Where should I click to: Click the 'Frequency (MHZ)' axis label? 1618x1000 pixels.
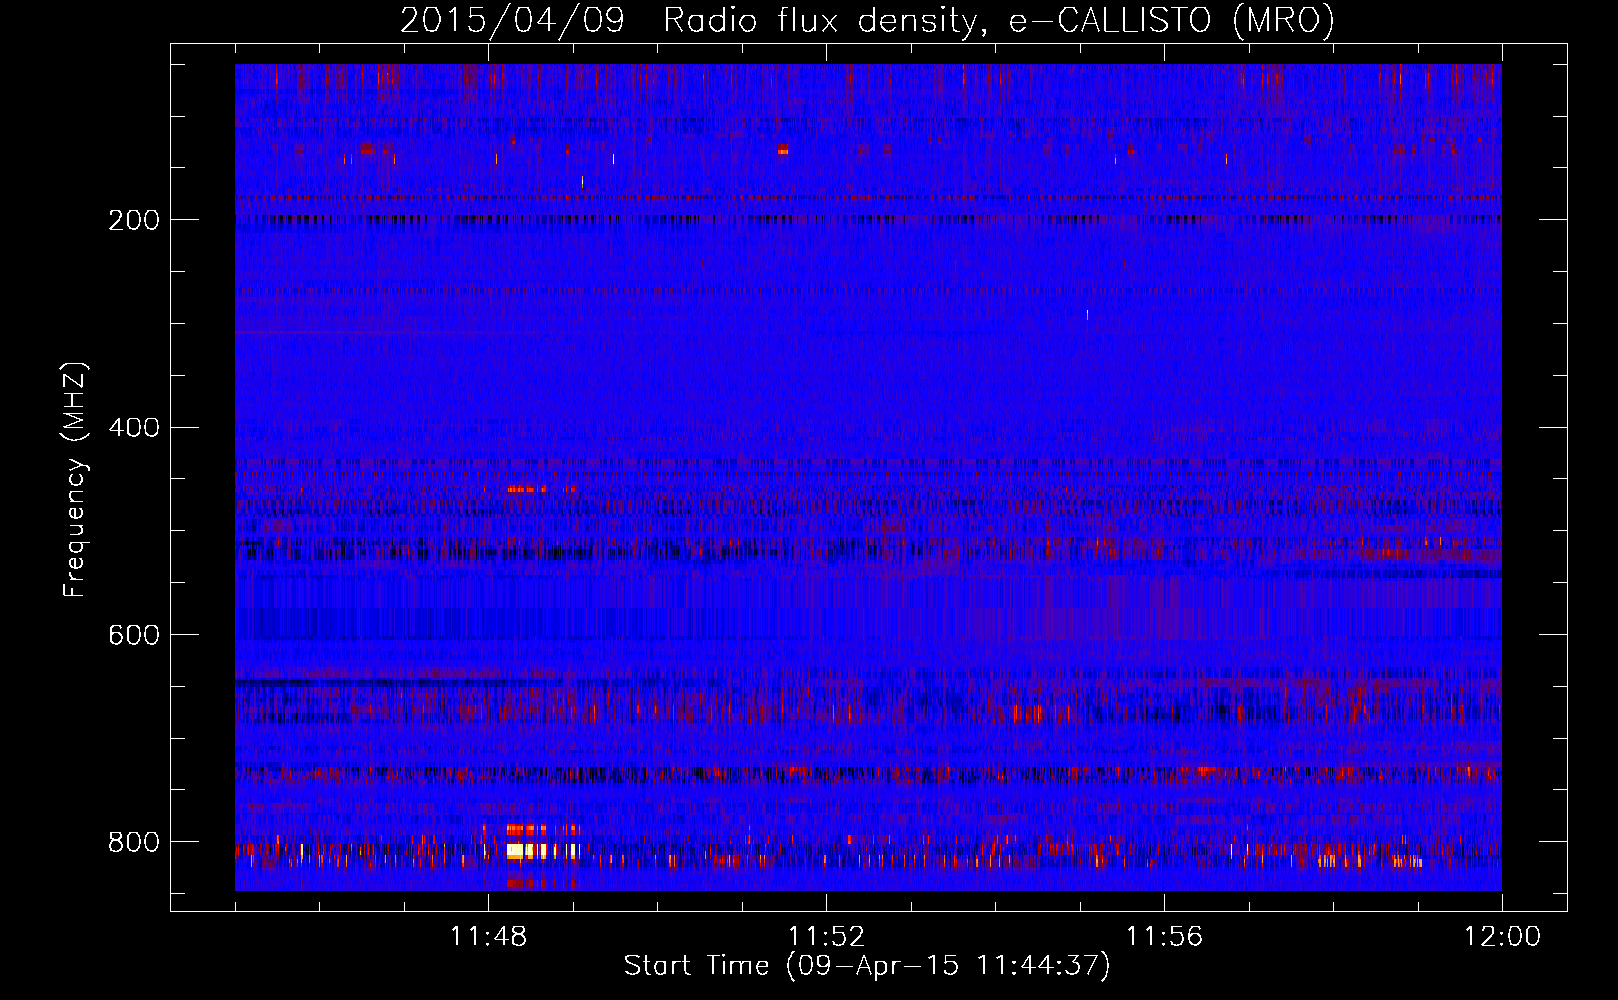[x=75, y=480]
